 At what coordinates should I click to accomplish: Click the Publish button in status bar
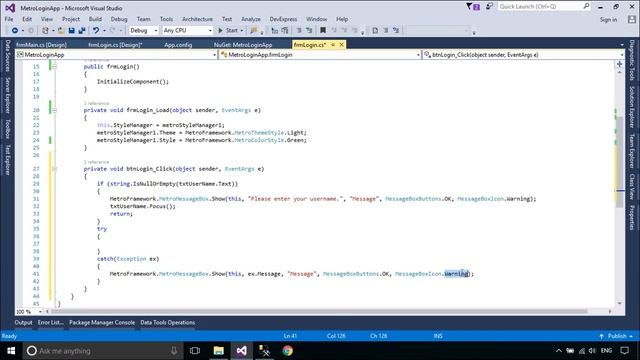[x=617, y=336]
